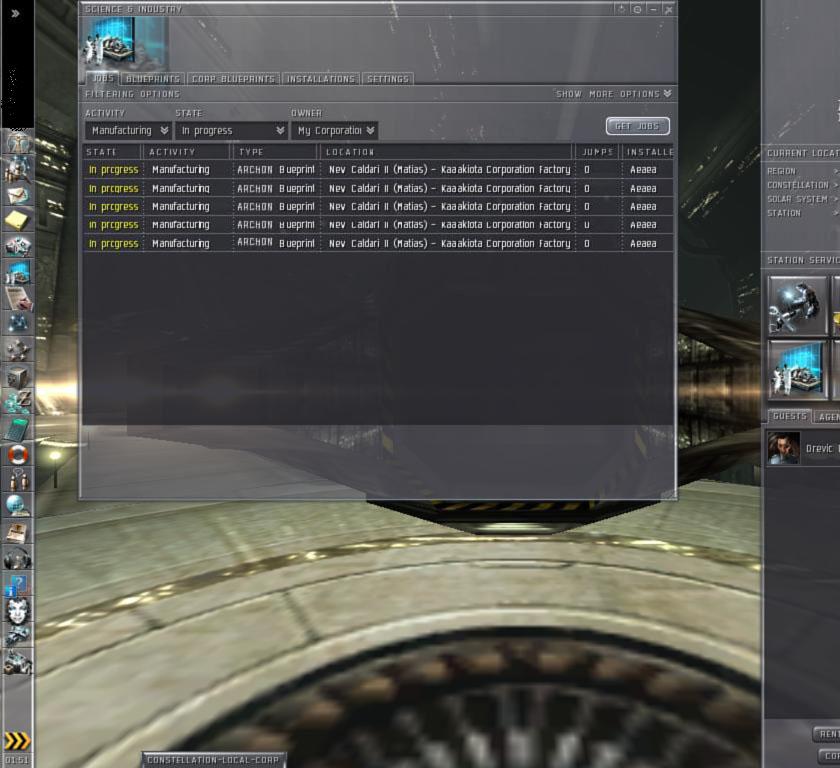Screen dimensions: 840x768
Task: Open the in-game Browser globe icon
Action: tap(18, 505)
